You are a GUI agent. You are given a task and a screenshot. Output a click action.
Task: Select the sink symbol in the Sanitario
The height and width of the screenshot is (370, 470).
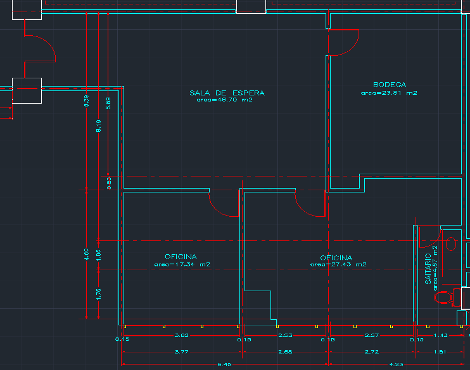451,244
